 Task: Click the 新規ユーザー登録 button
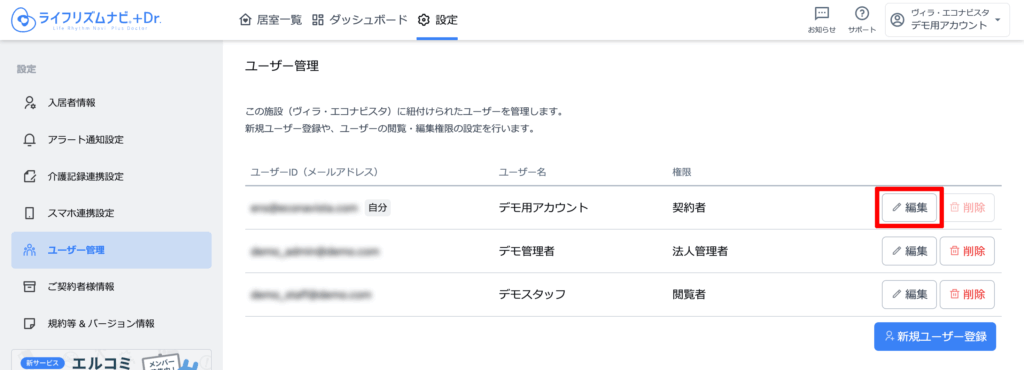coord(935,337)
